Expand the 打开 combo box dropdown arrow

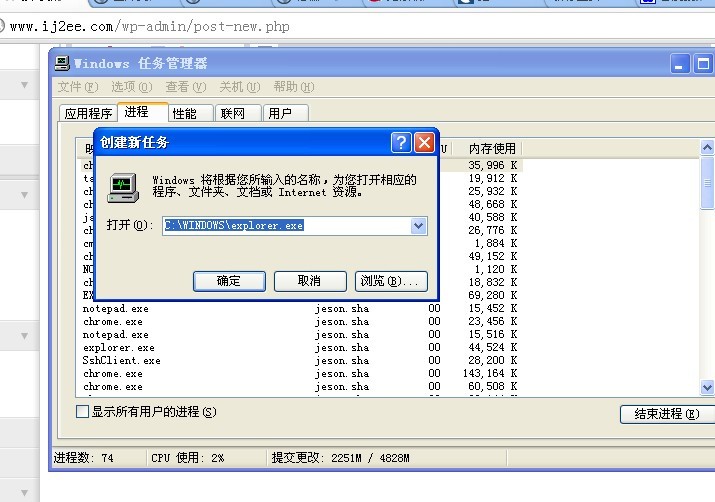pyautogui.click(x=419, y=226)
